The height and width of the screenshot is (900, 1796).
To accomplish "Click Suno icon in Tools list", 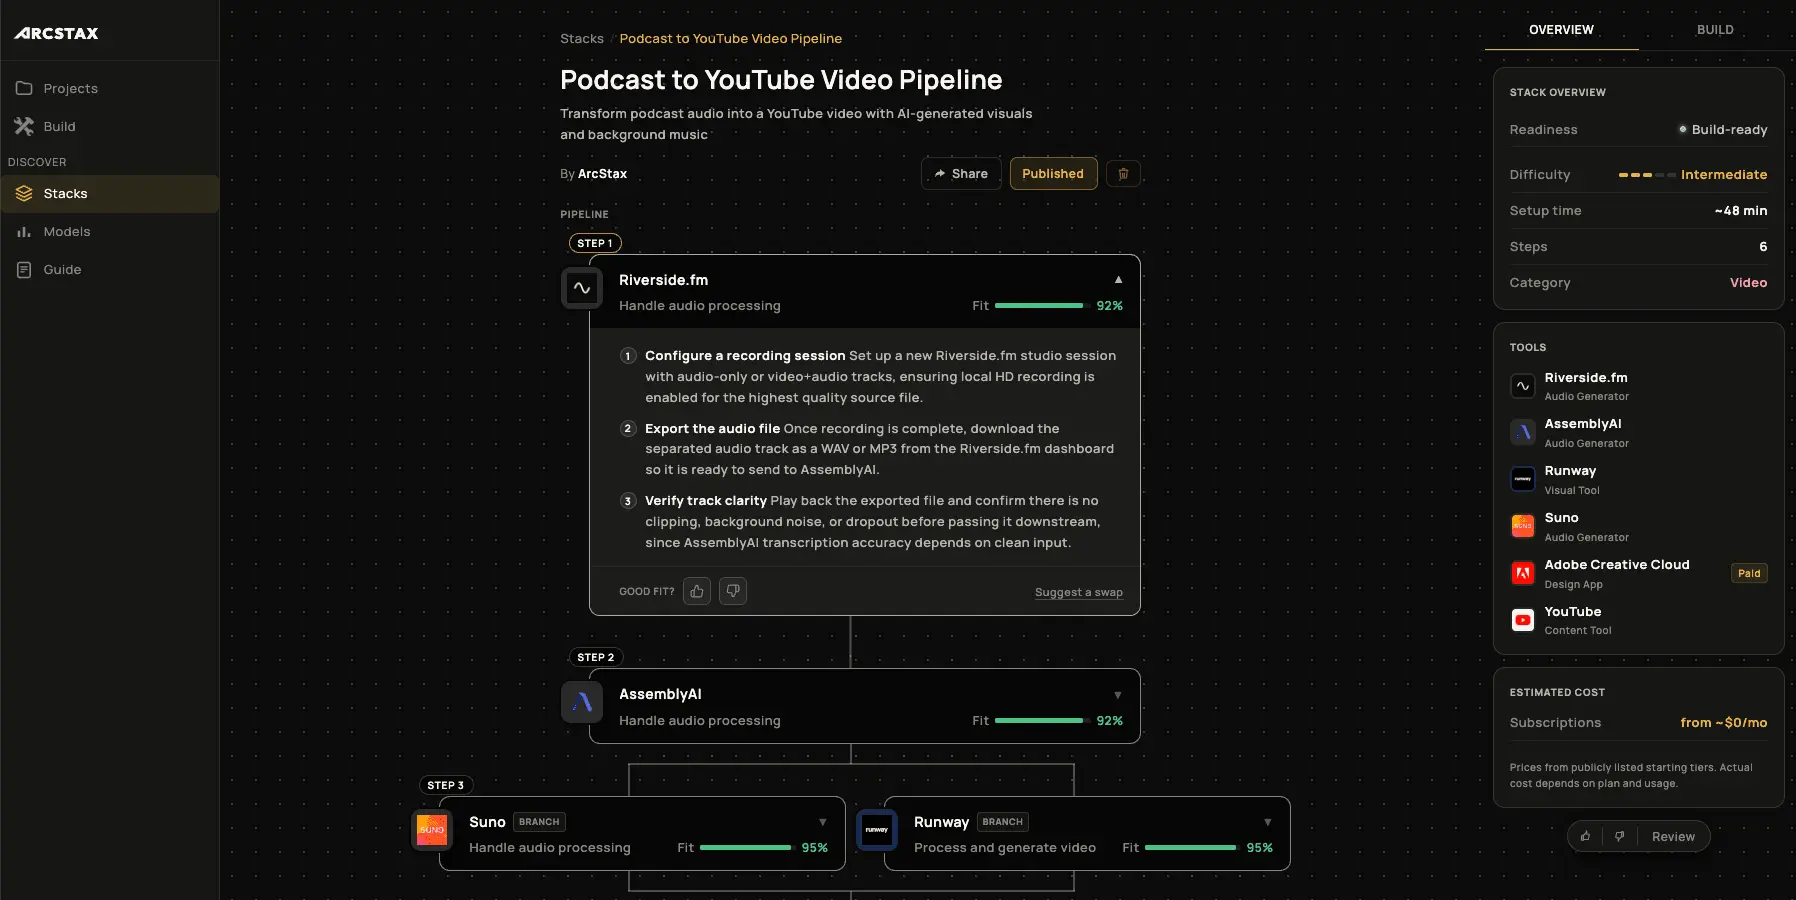I will tap(1523, 526).
